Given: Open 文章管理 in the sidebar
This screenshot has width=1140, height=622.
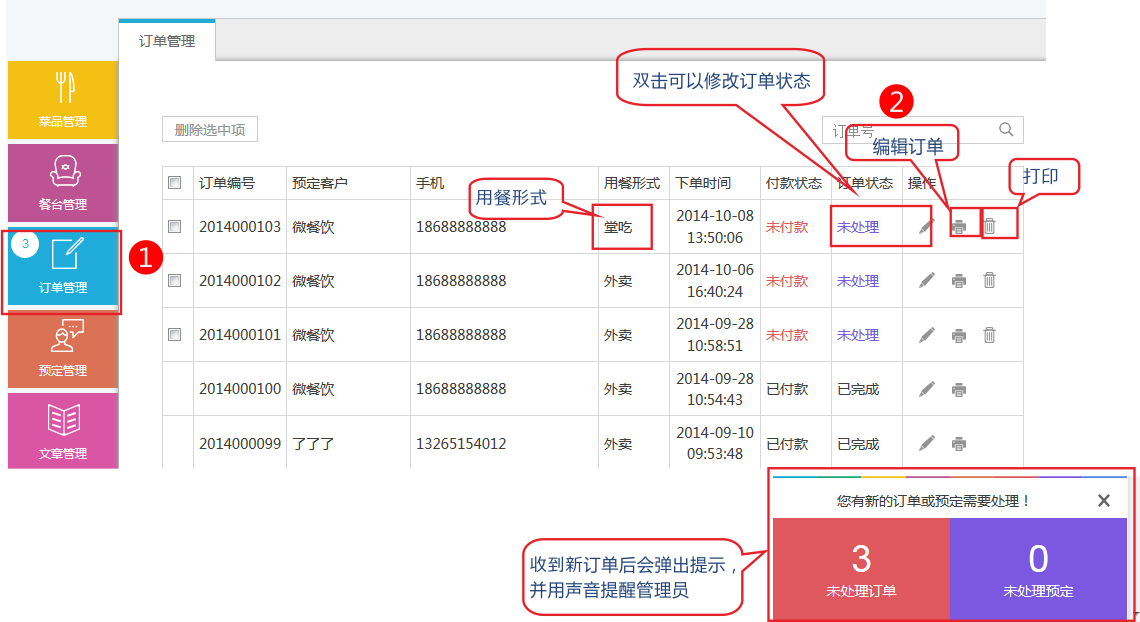Looking at the screenshot, I should [x=63, y=432].
